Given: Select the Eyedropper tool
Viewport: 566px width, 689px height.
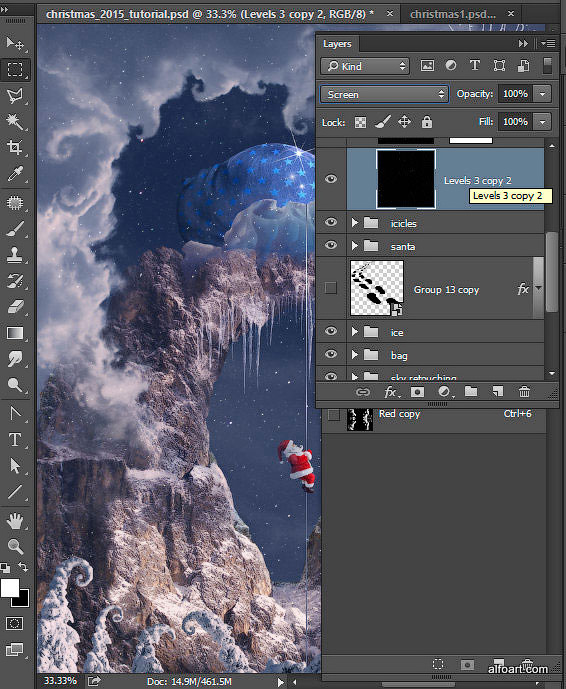Looking at the screenshot, I should click(15, 174).
